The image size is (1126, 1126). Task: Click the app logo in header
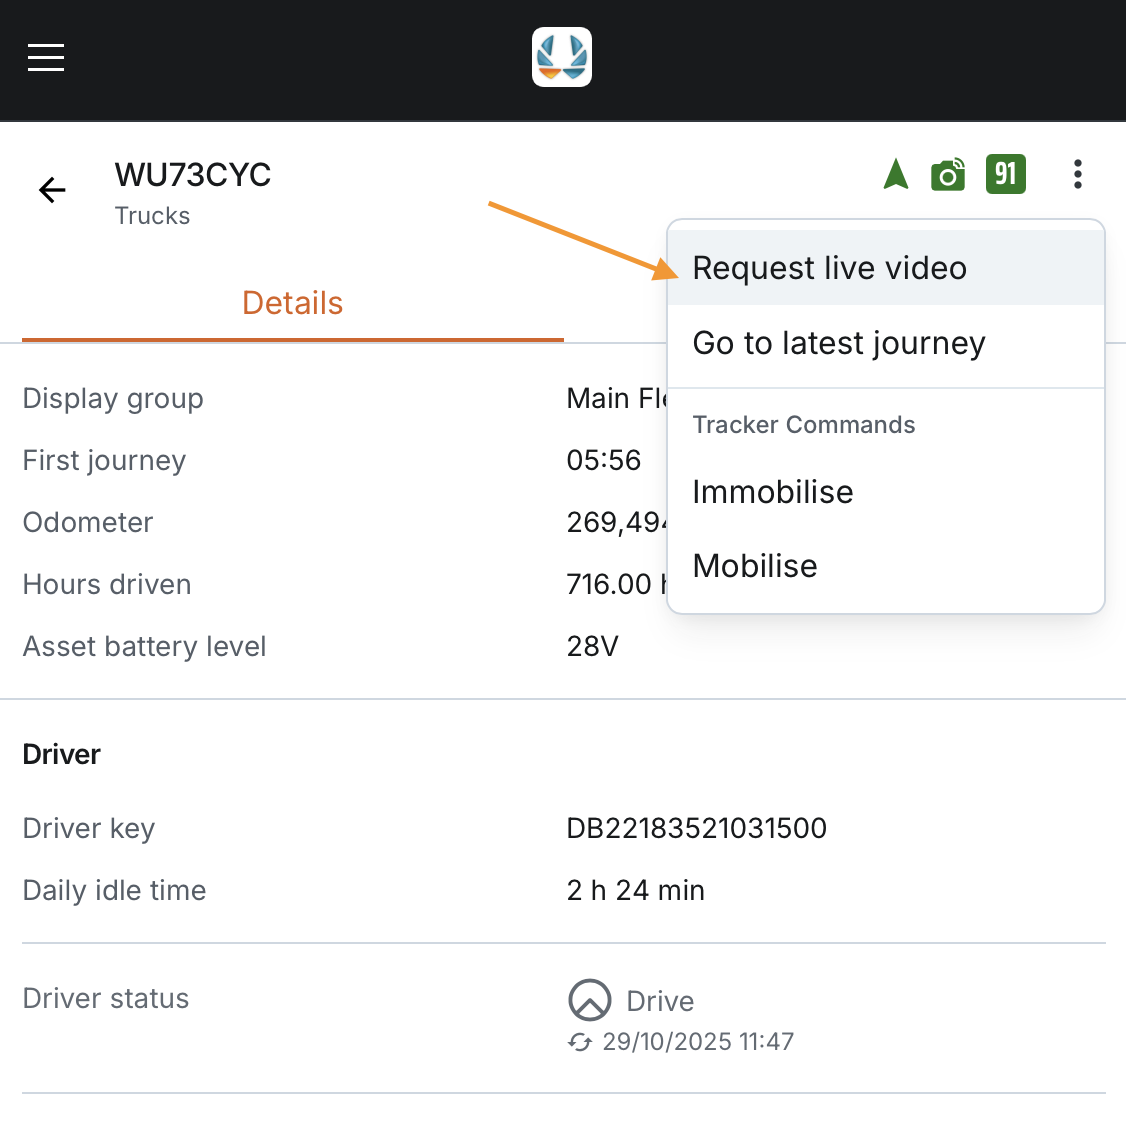tap(562, 57)
